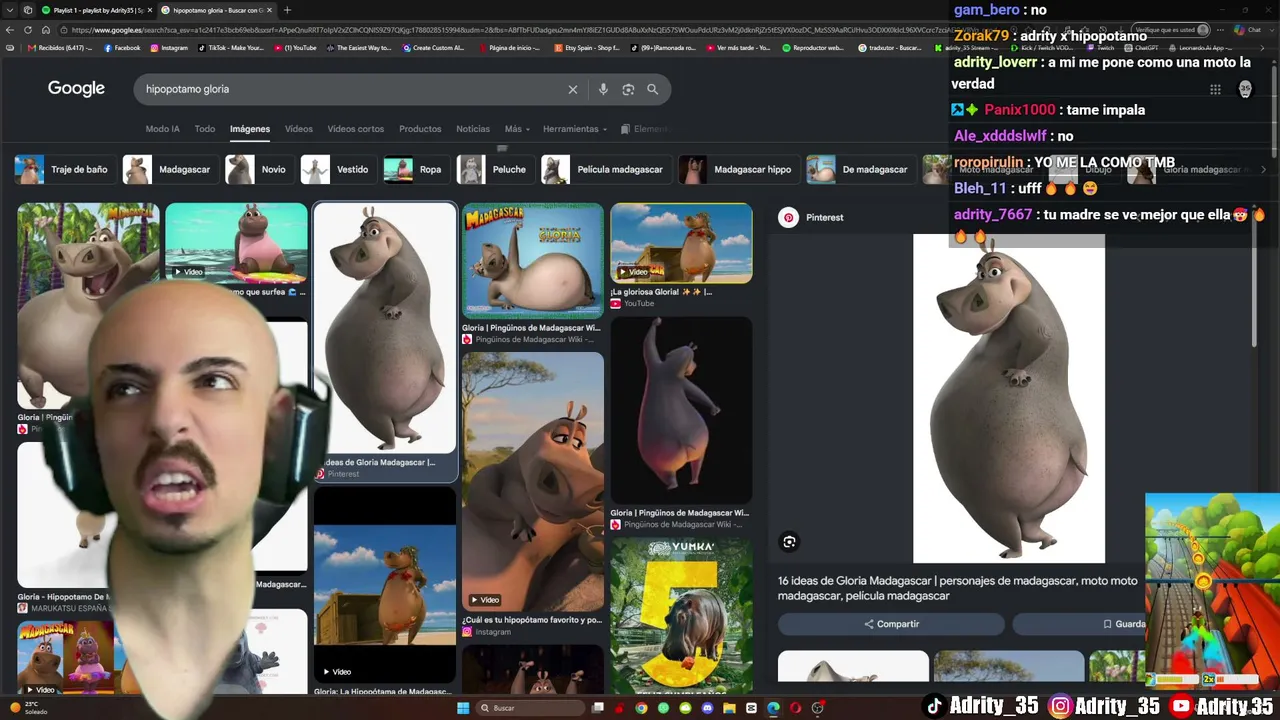Open the Recibidos Gmail bookmark
Viewport: 1280px width, 720px height.
(x=61, y=48)
